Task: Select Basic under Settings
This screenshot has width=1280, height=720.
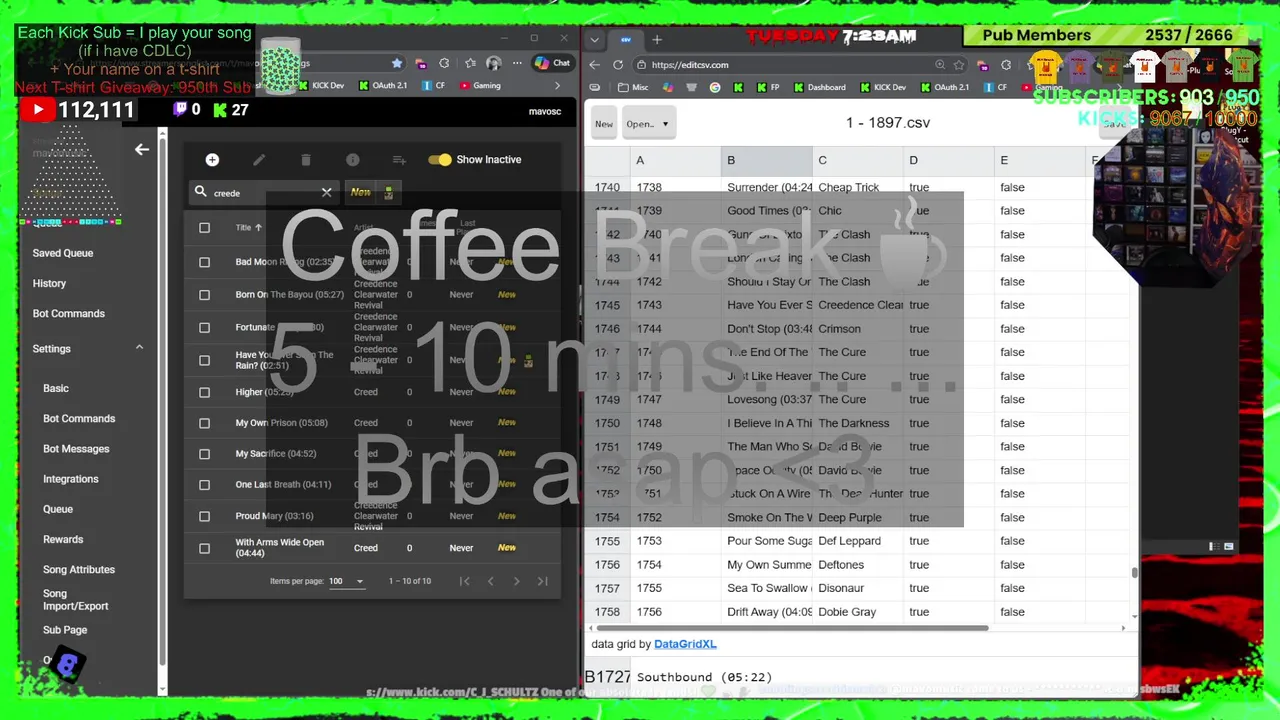Action: [56, 388]
